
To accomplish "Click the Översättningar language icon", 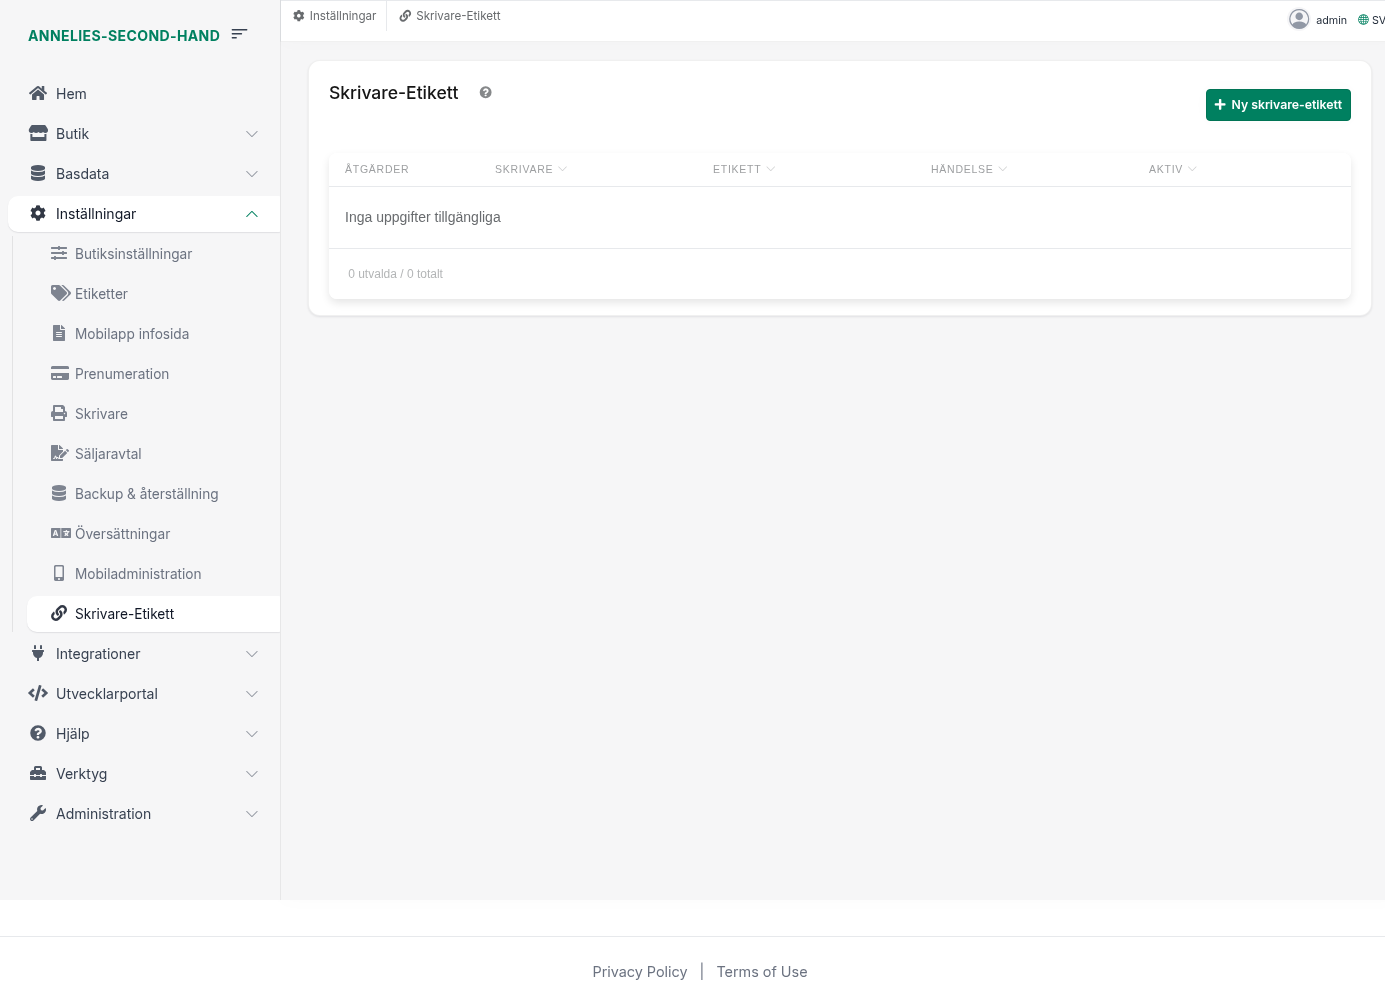I will pos(60,534).
